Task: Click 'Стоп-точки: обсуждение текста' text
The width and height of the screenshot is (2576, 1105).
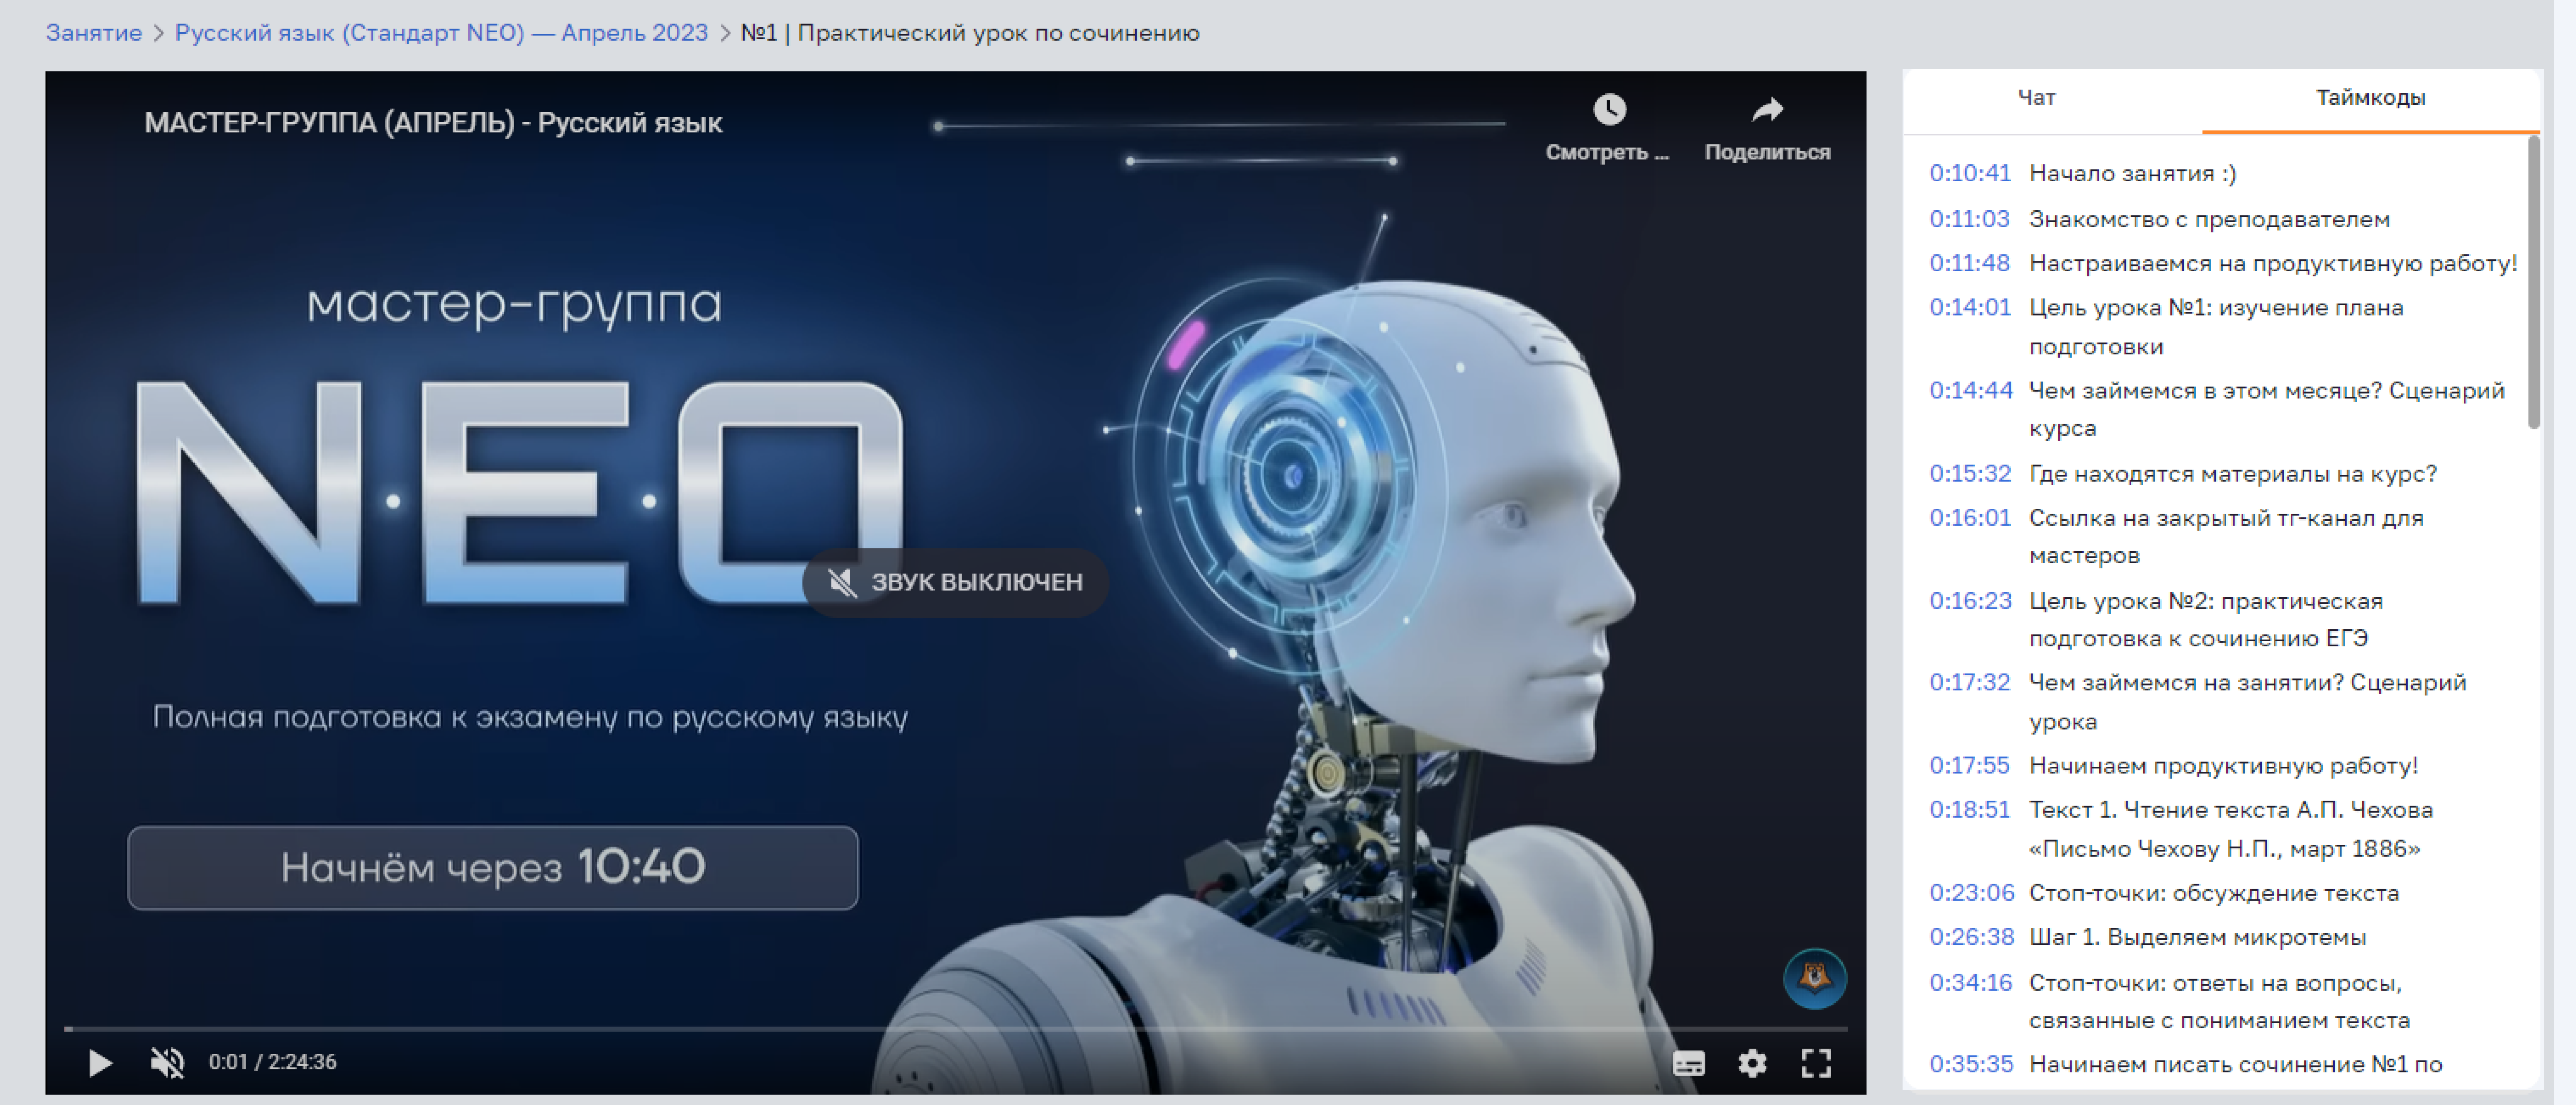Action: (x=2214, y=893)
